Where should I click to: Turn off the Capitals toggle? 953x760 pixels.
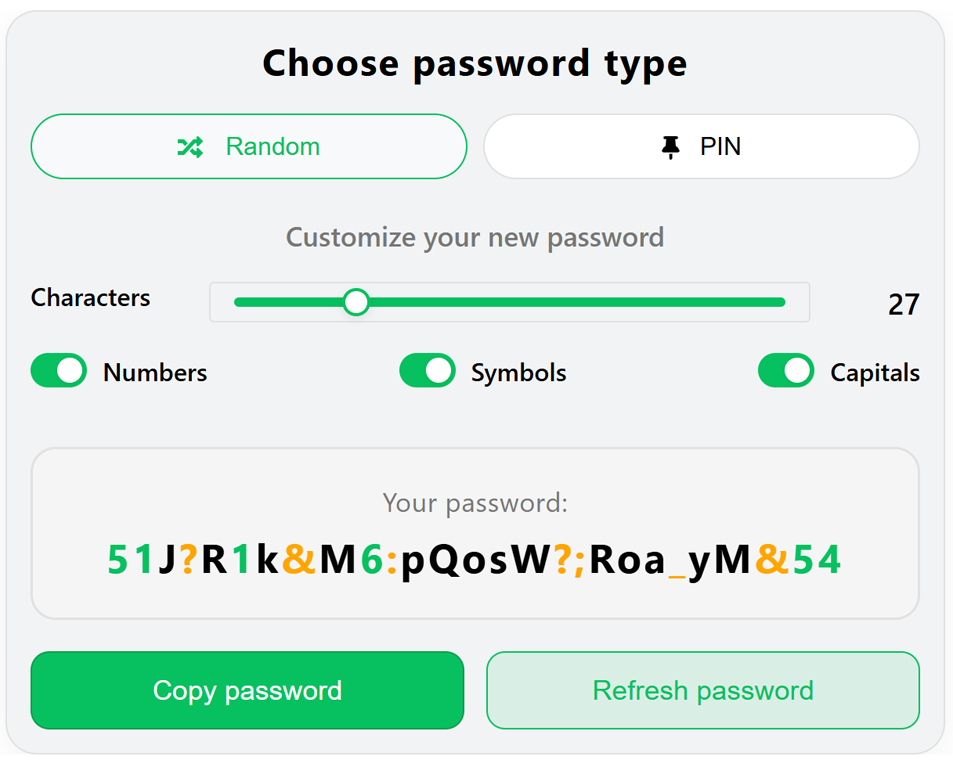[786, 370]
